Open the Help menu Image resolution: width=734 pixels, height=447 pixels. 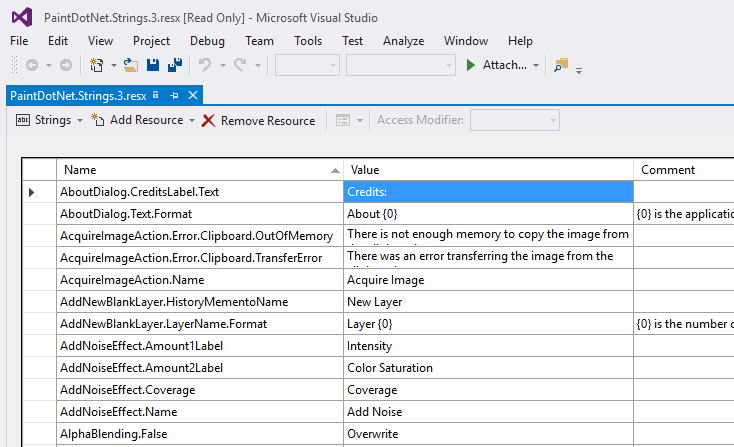pyautogui.click(x=520, y=41)
